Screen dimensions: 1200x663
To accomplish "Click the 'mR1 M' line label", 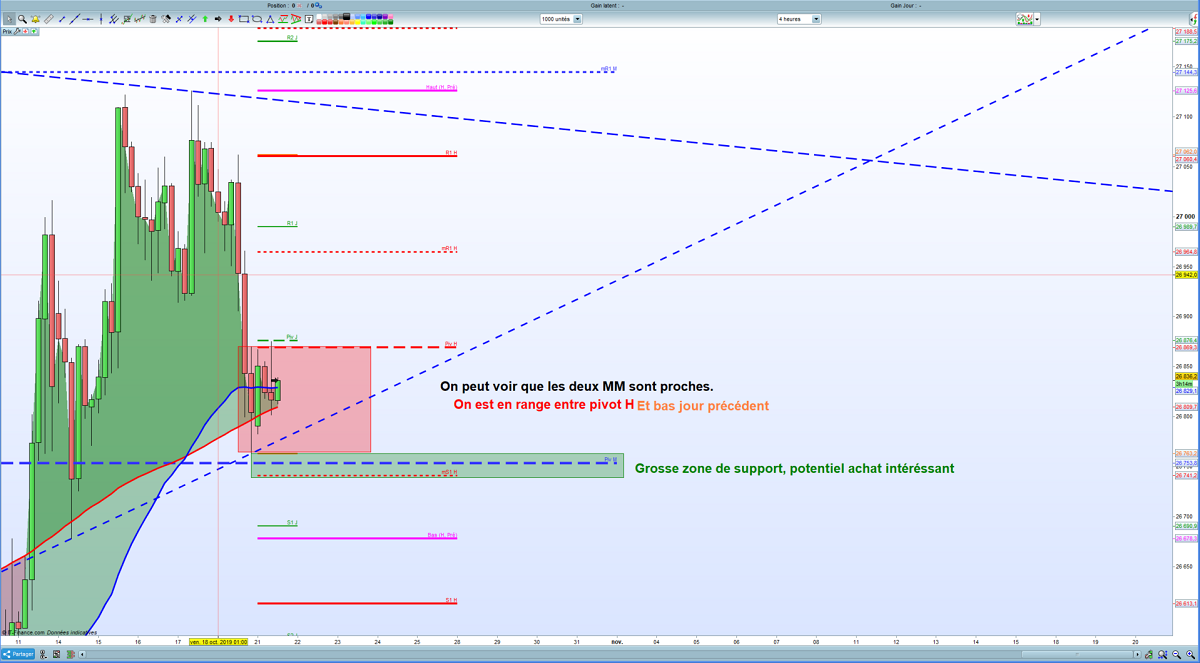I will 609,69.
